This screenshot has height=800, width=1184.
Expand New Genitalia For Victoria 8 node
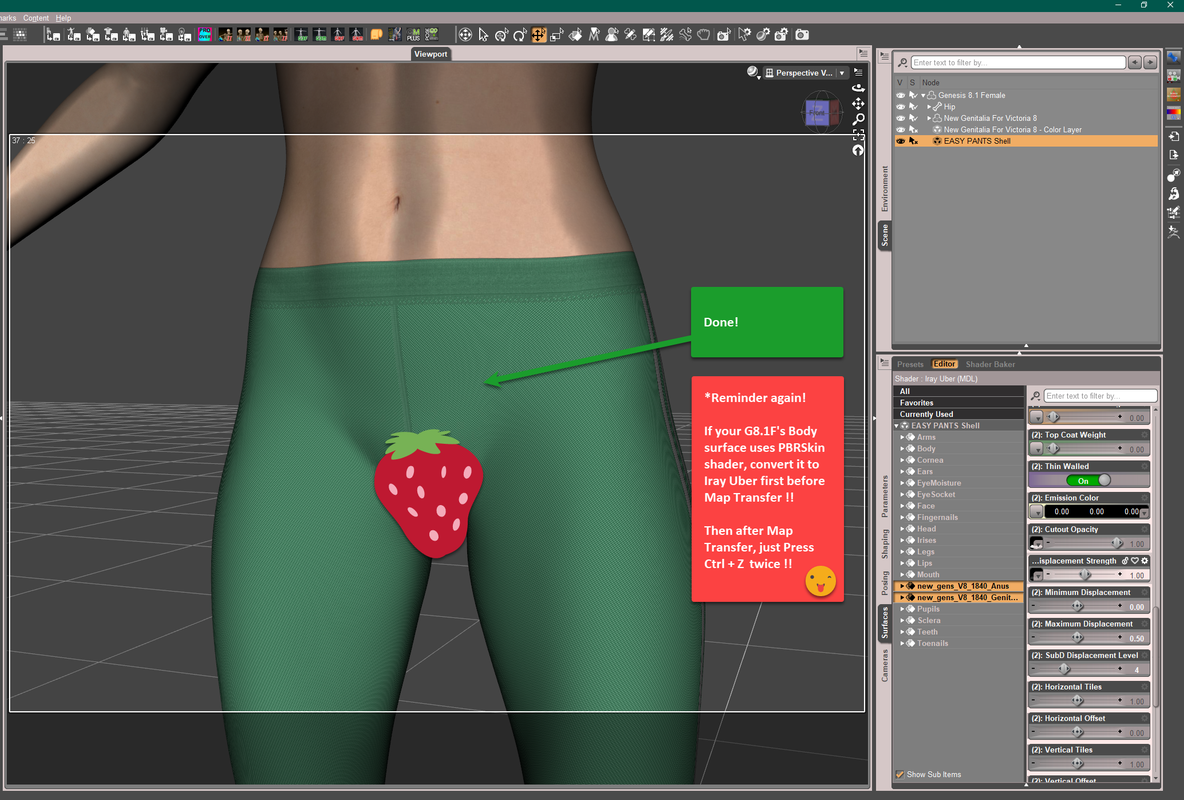[x=929, y=118]
